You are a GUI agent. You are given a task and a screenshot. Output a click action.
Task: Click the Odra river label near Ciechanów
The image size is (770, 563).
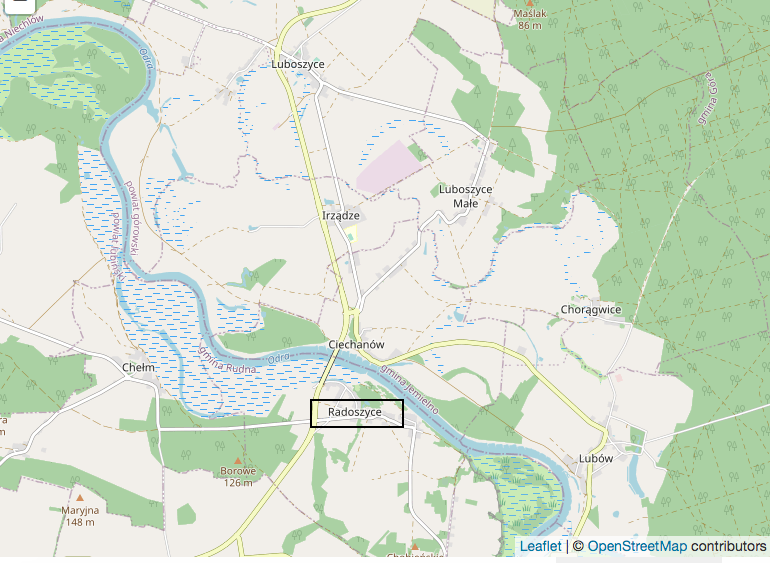[277, 359]
